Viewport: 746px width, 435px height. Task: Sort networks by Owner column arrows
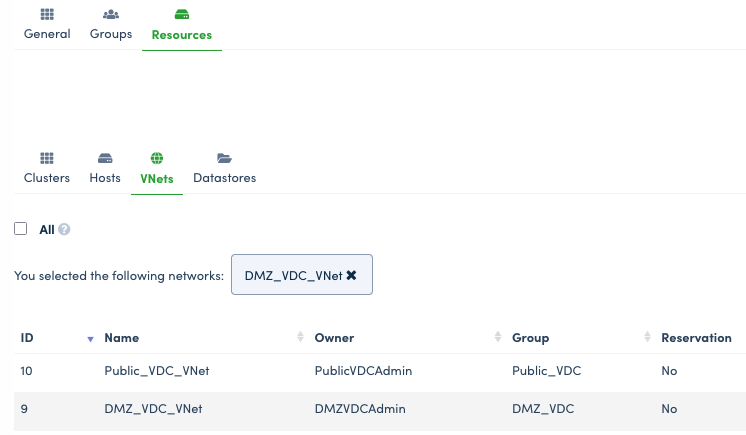pos(497,338)
